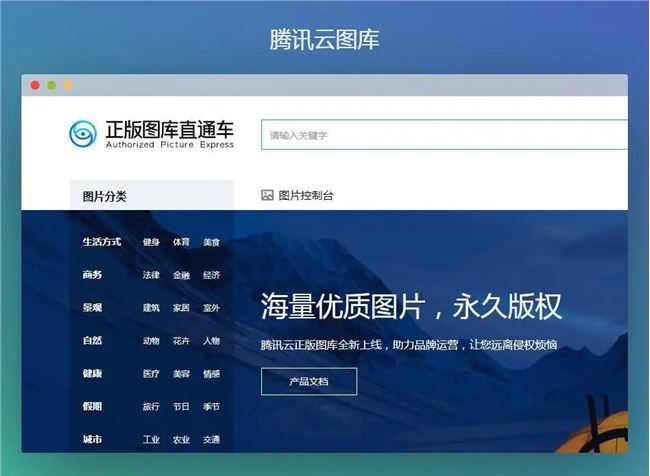
Task: Open the 建筑 subcategory
Action: [x=151, y=308]
